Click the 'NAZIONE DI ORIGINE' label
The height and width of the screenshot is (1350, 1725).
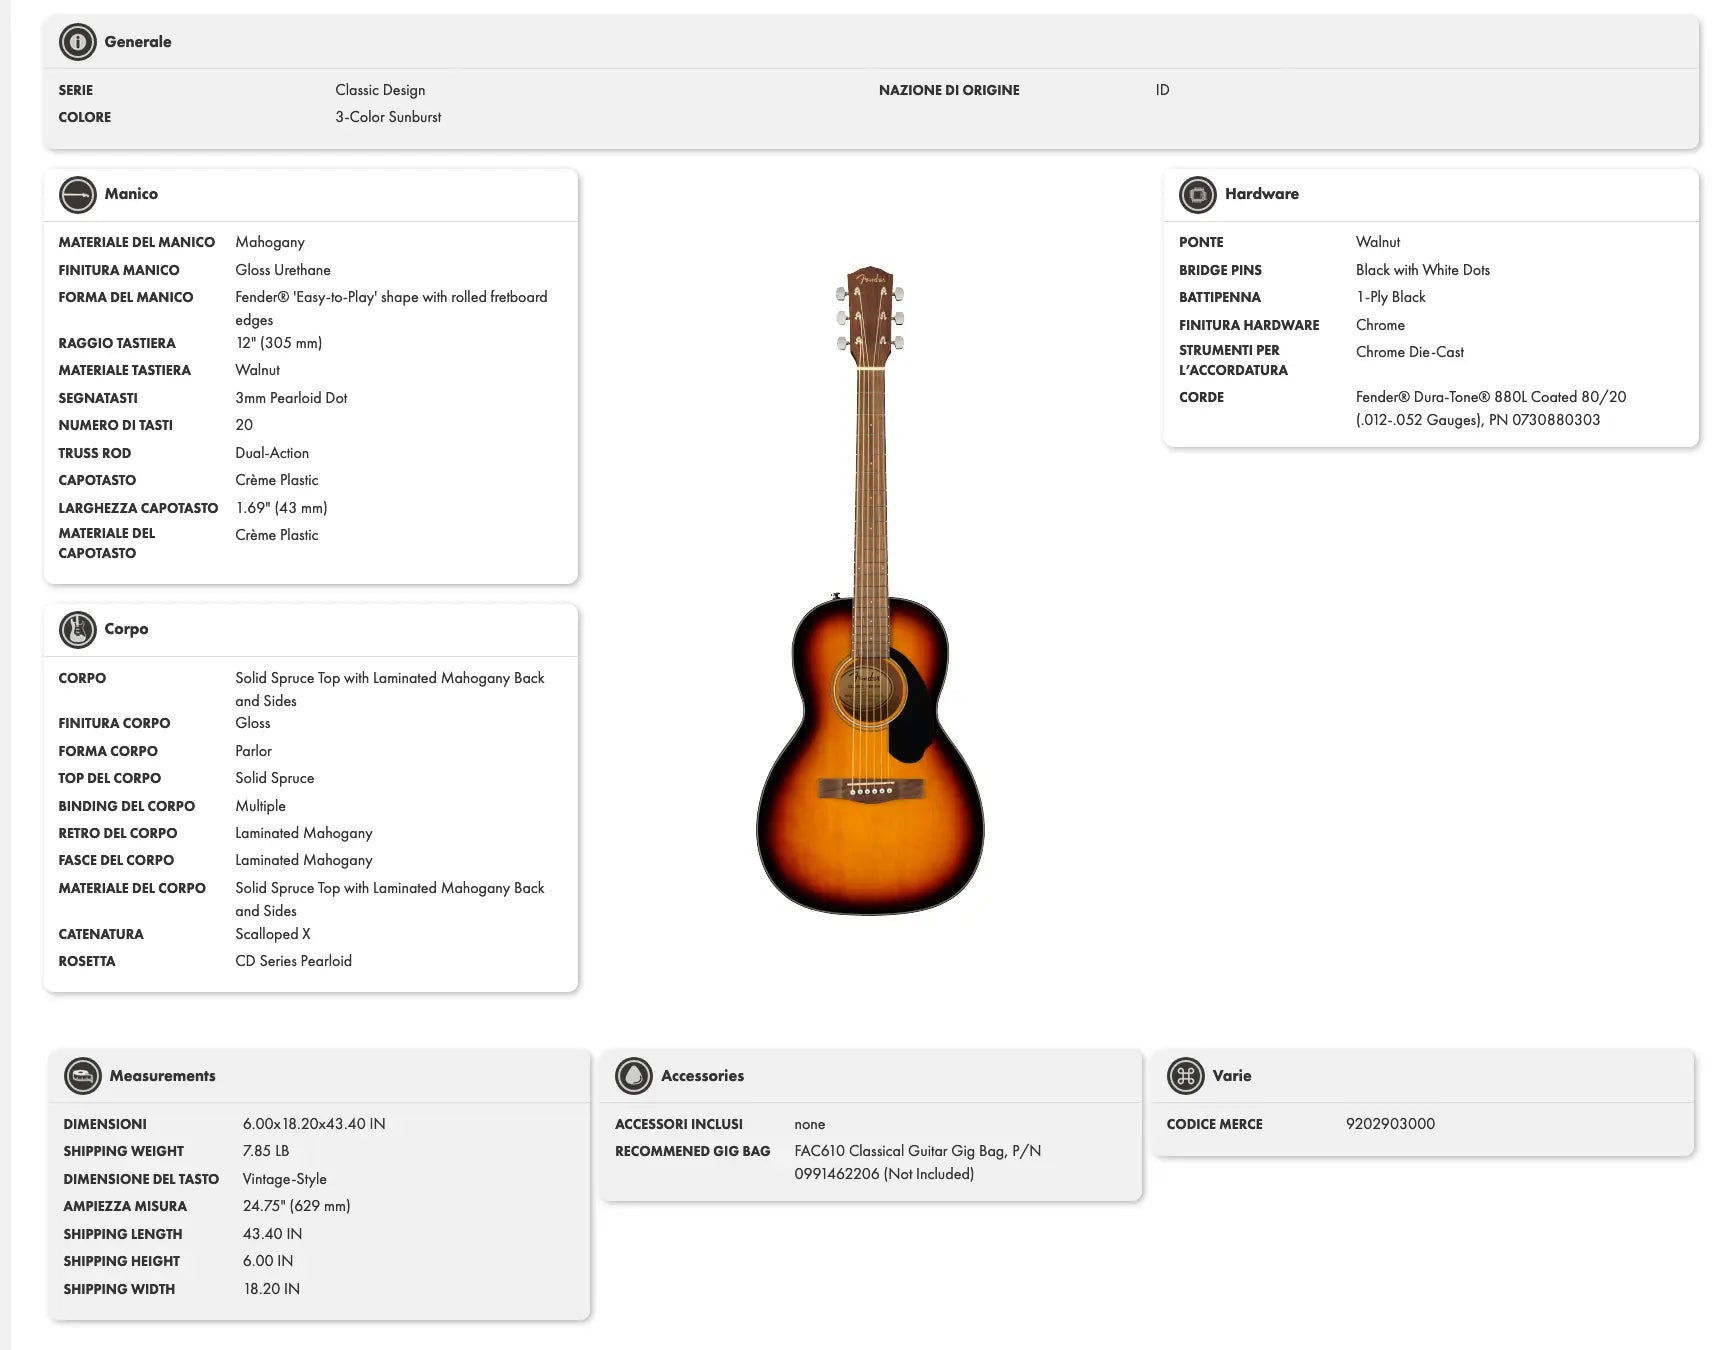click(949, 90)
